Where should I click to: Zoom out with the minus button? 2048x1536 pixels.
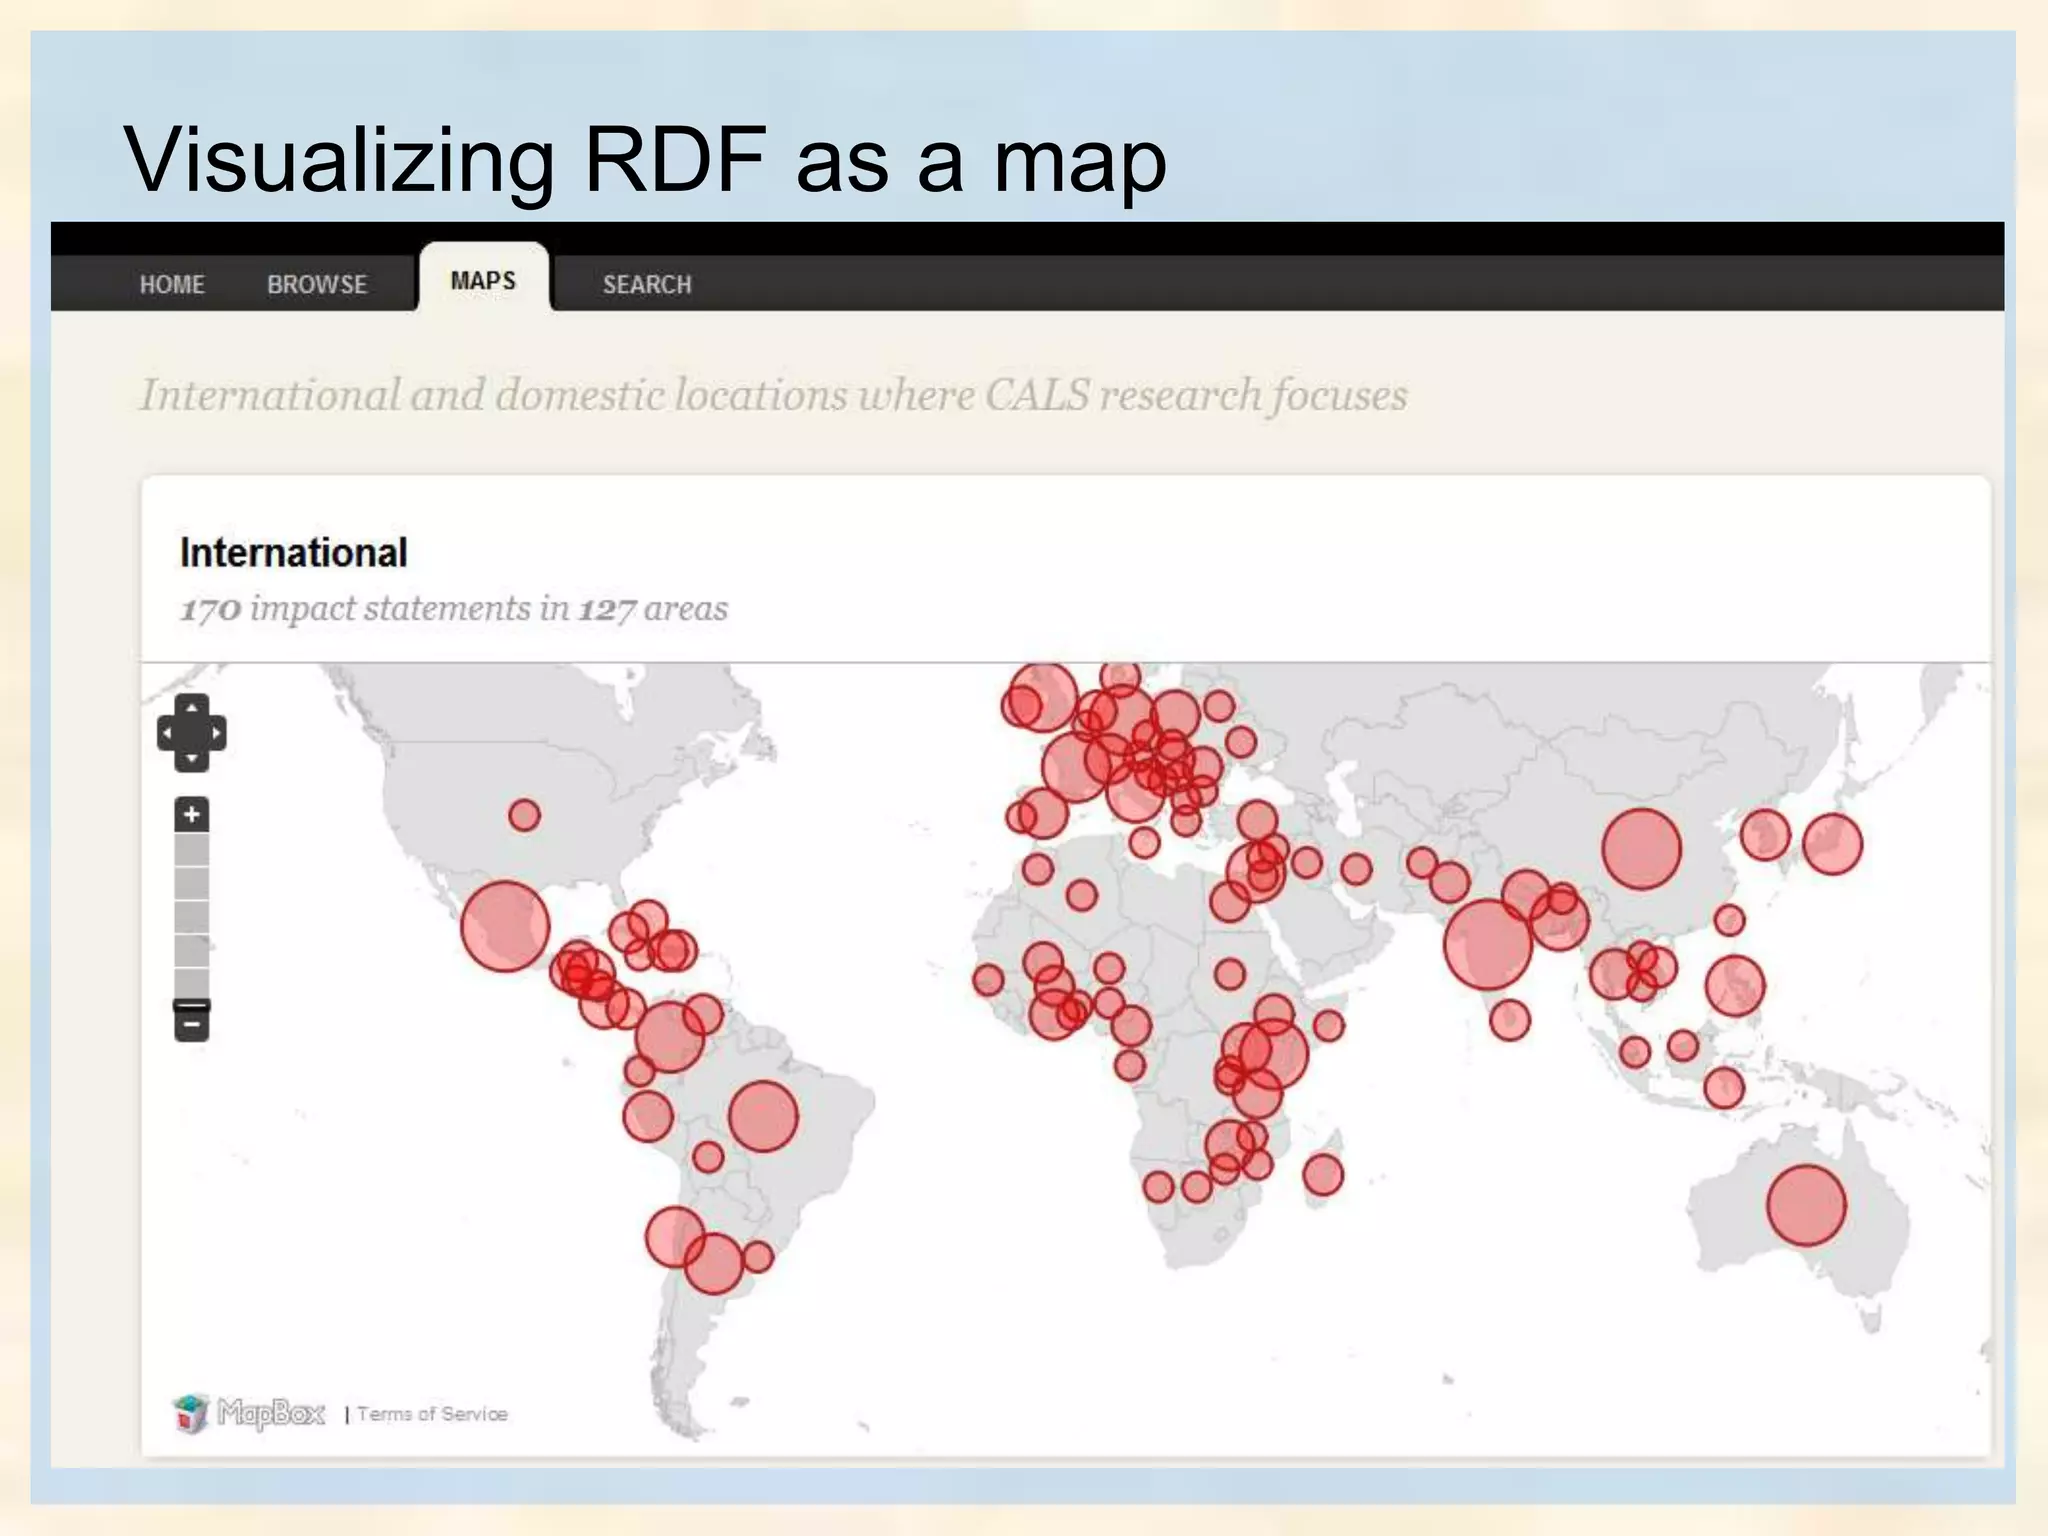pyautogui.click(x=192, y=1025)
